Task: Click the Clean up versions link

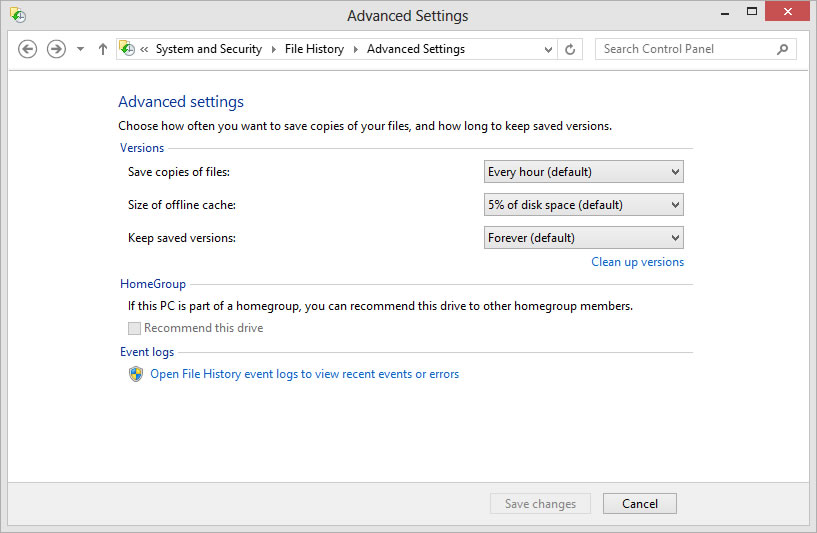Action: [637, 262]
